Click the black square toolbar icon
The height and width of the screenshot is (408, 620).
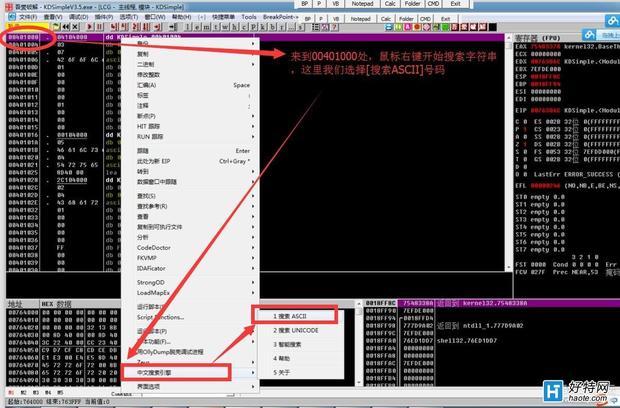tap(493, 27)
